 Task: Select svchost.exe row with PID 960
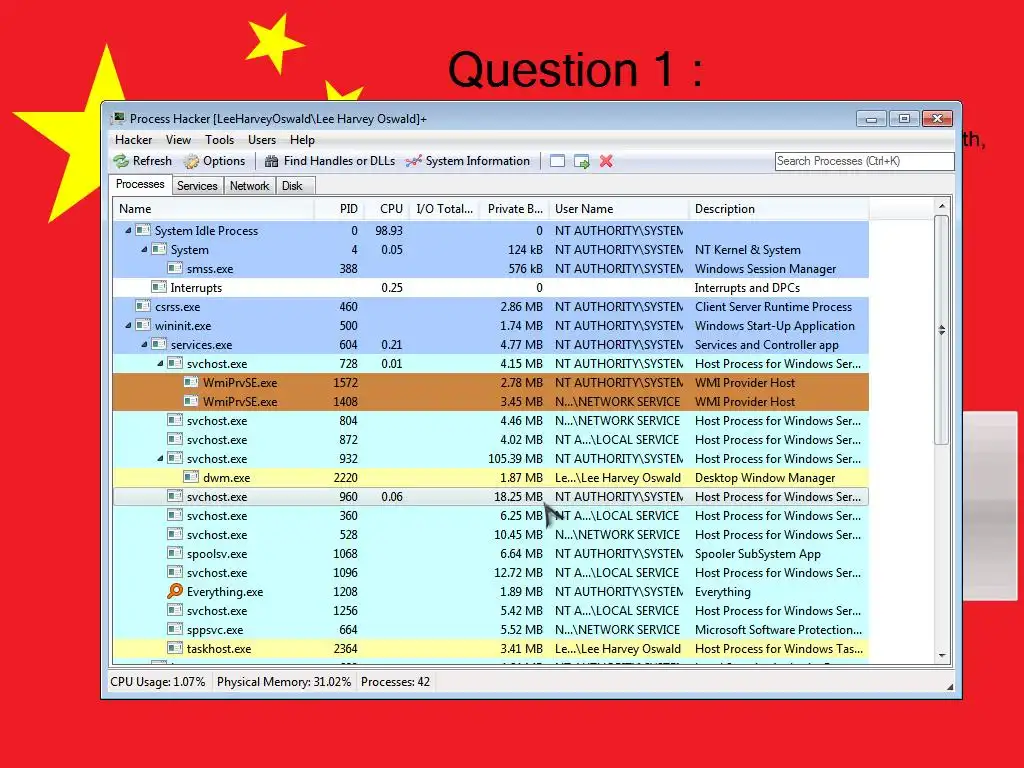(x=491, y=496)
